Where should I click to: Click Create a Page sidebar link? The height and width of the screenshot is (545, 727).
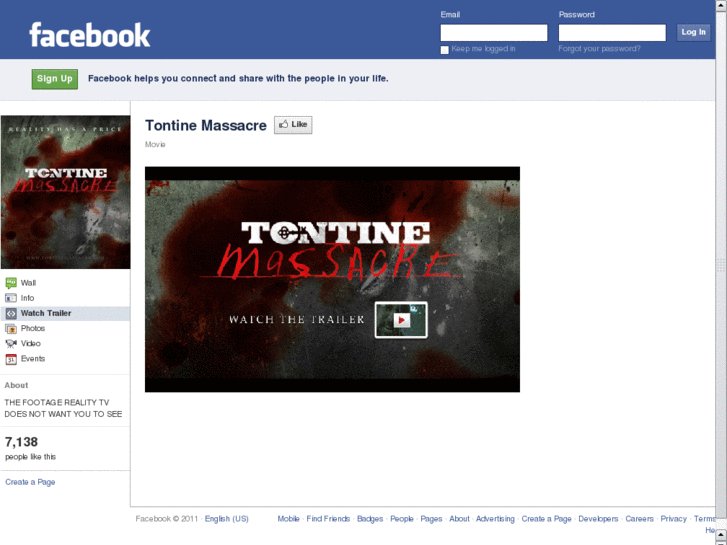pyautogui.click(x=30, y=482)
